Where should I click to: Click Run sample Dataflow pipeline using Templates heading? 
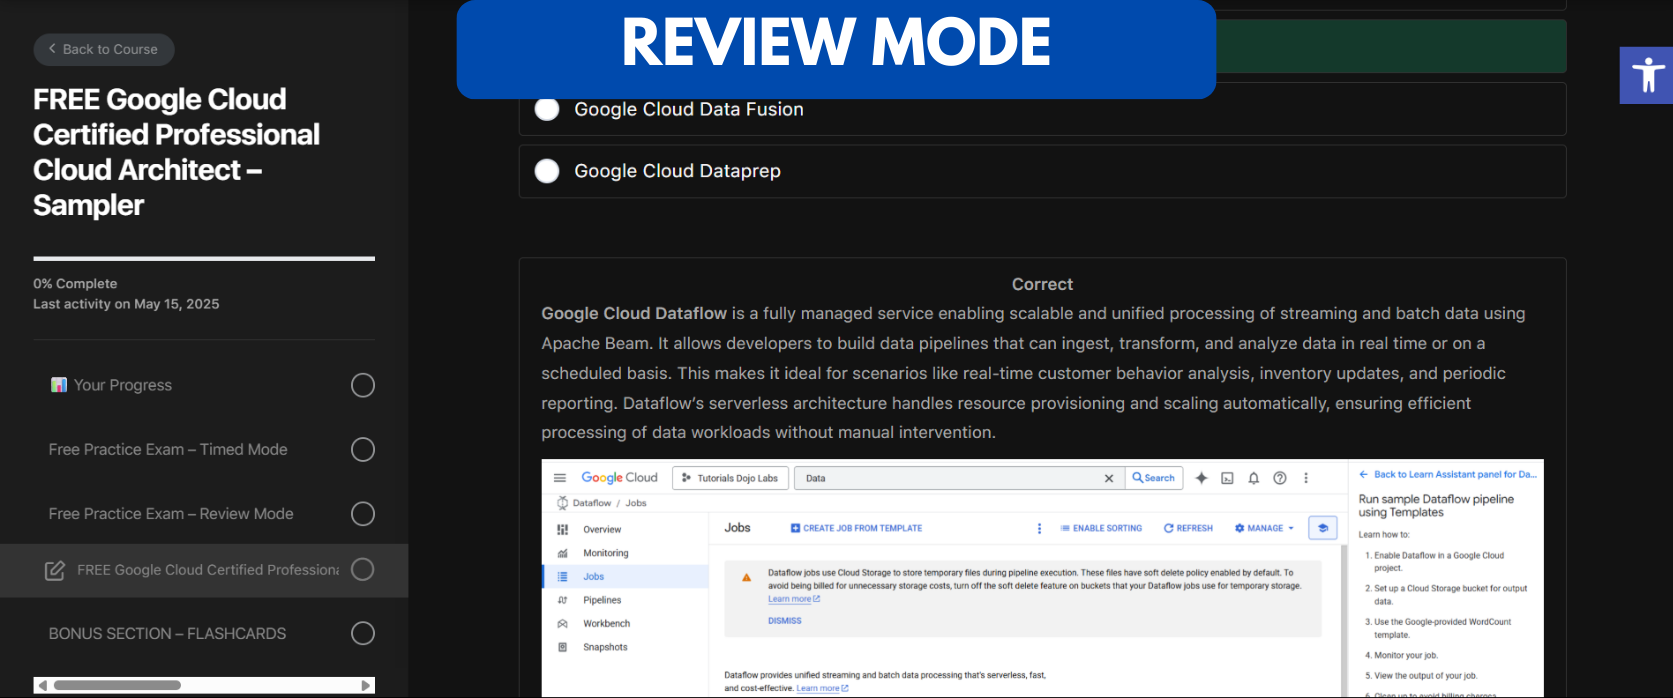1436,505
